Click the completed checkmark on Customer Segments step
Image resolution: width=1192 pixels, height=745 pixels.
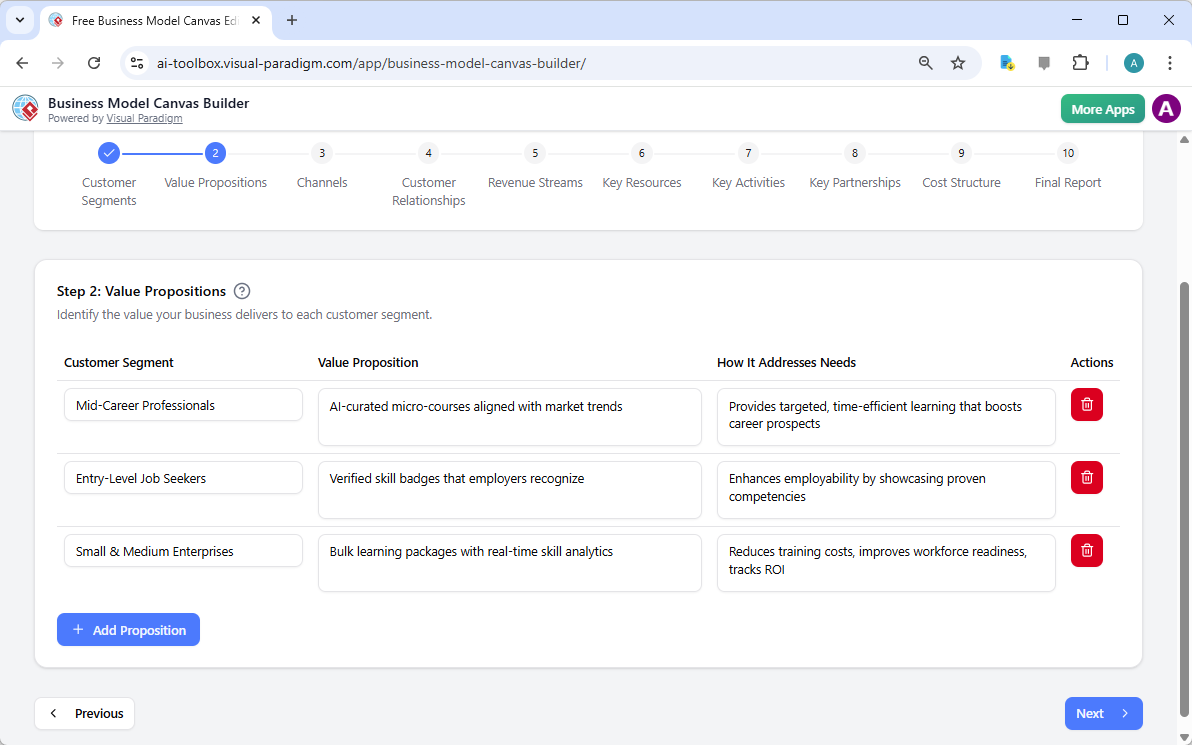click(108, 153)
